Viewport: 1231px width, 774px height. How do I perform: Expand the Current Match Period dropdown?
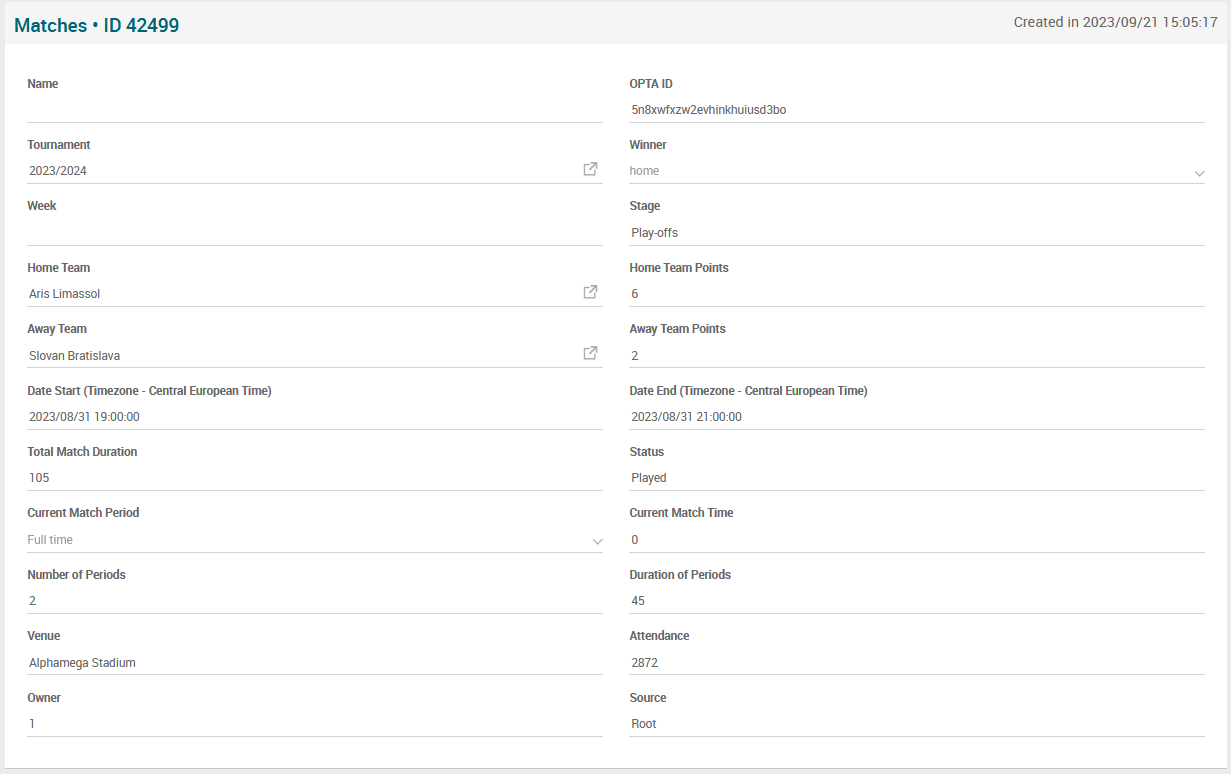tap(597, 541)
